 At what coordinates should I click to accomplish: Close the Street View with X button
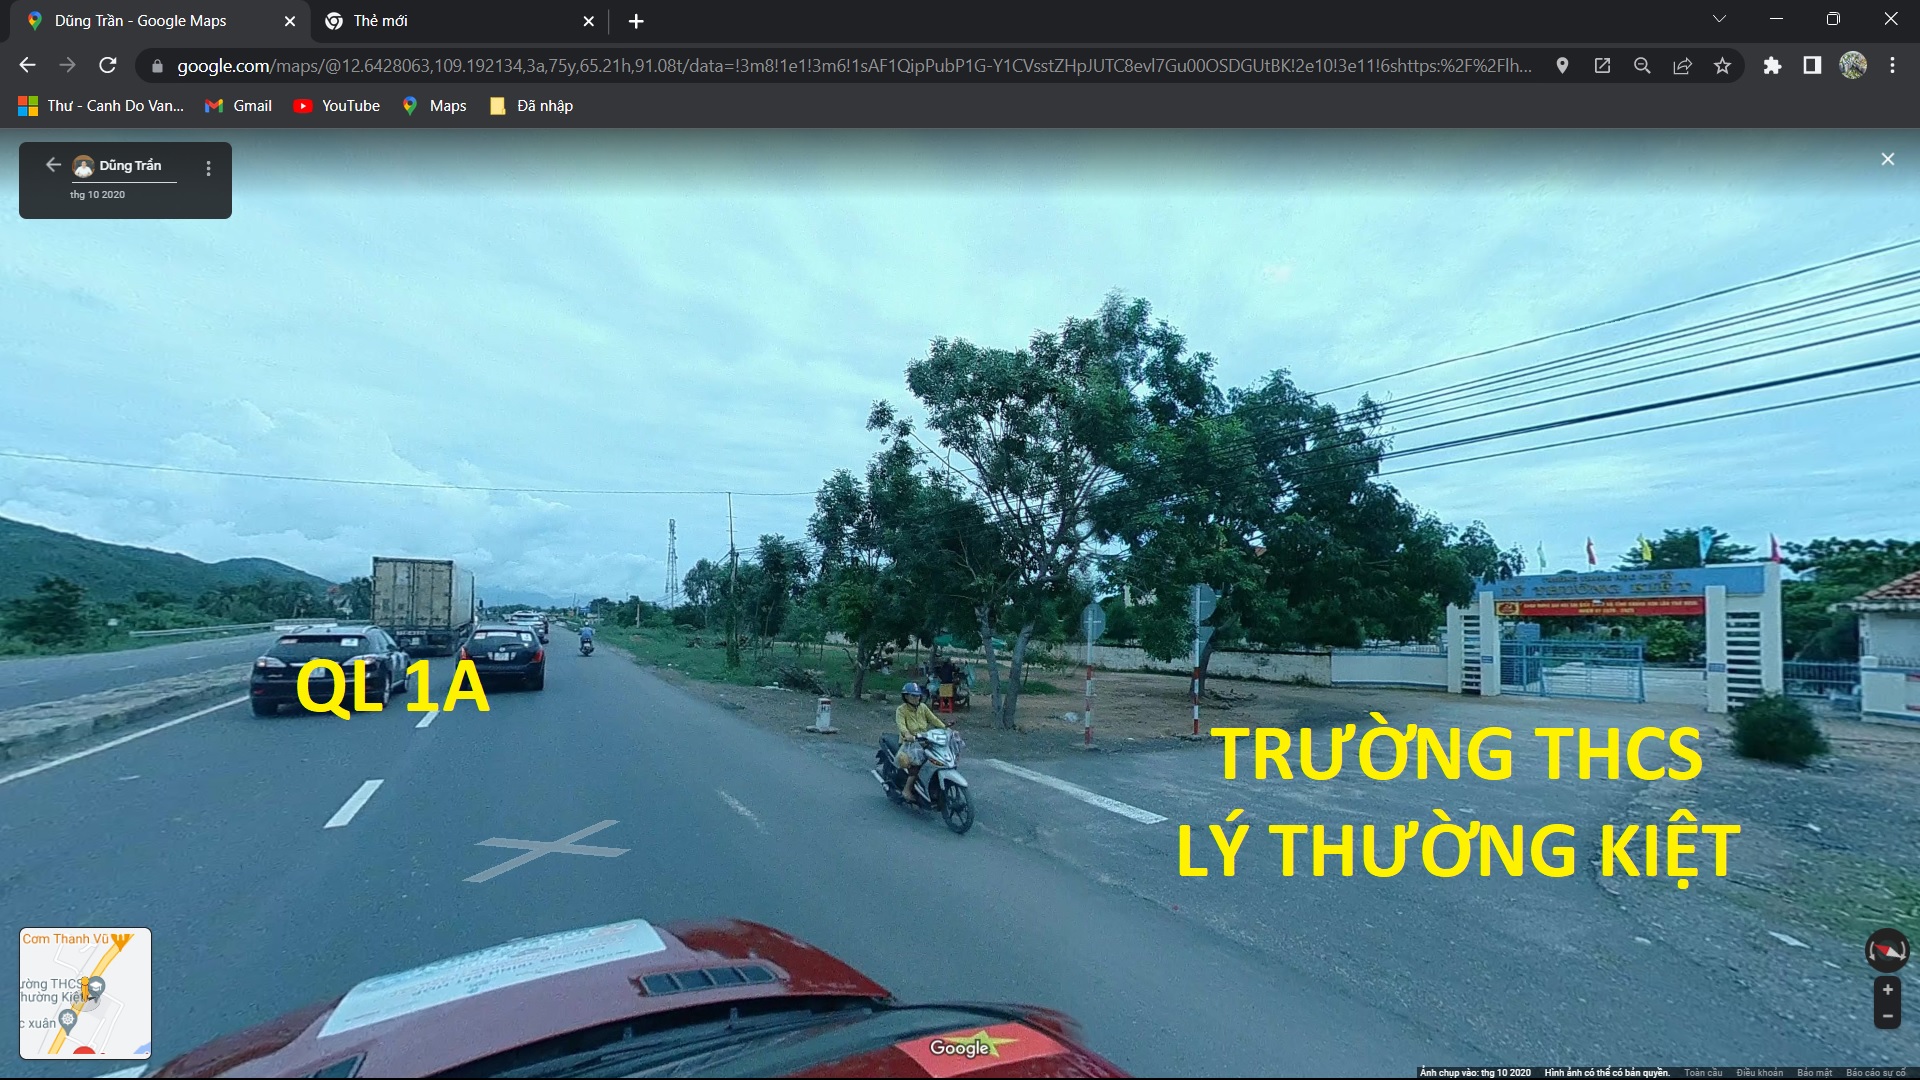[1887, 159]
